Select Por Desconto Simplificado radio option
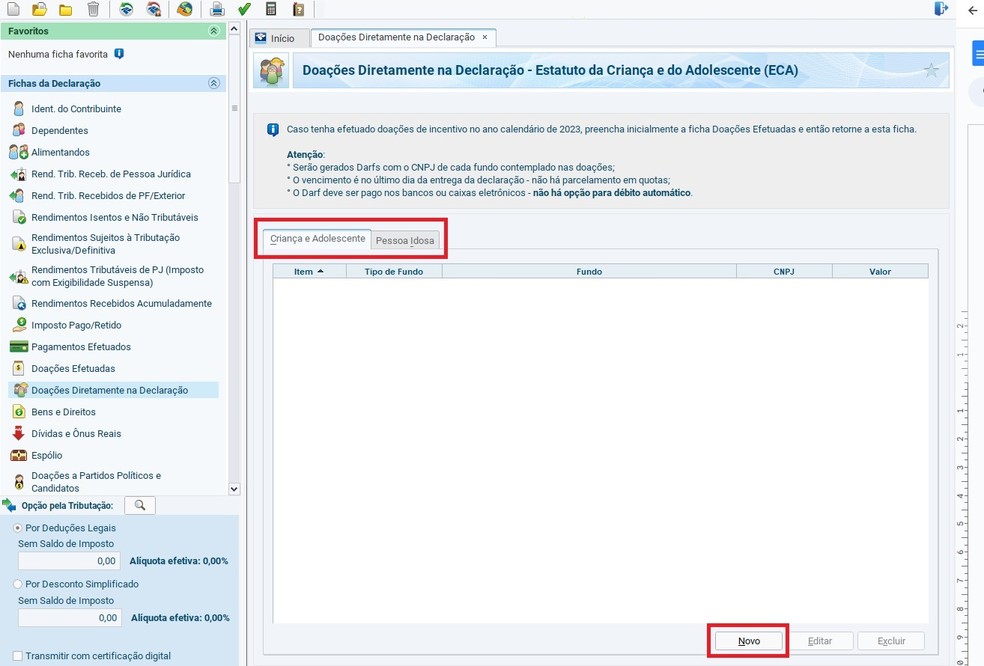 pos(18,584)
